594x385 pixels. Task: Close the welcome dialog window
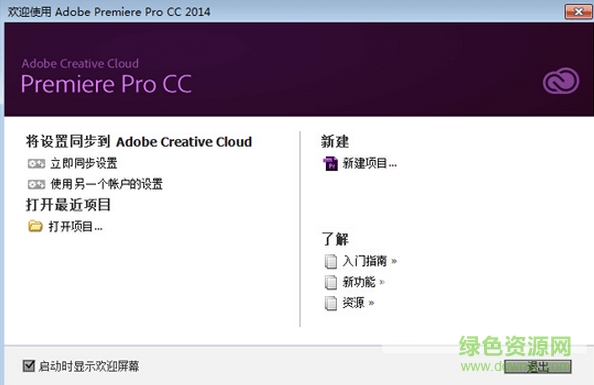[x=578, y=12]
